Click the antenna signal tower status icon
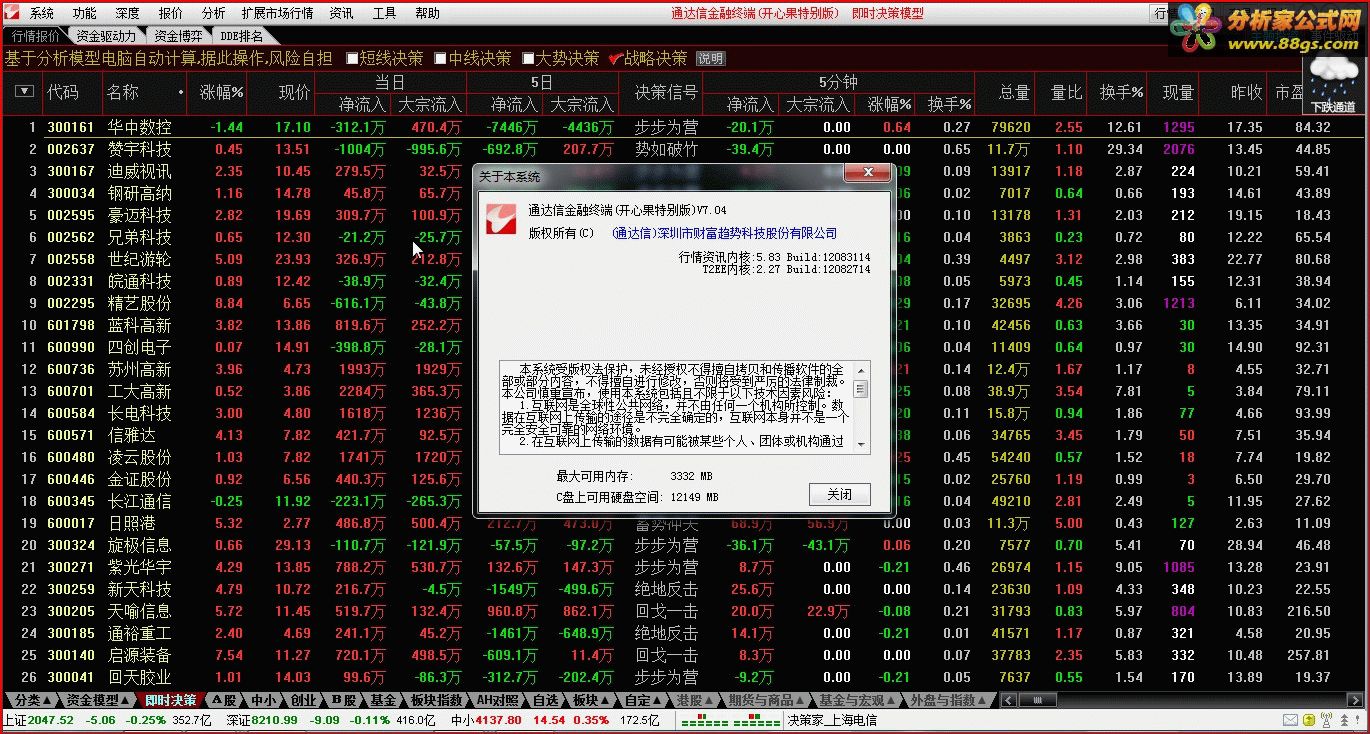Screen dimensions: 1370x734 coord(1326,720)
